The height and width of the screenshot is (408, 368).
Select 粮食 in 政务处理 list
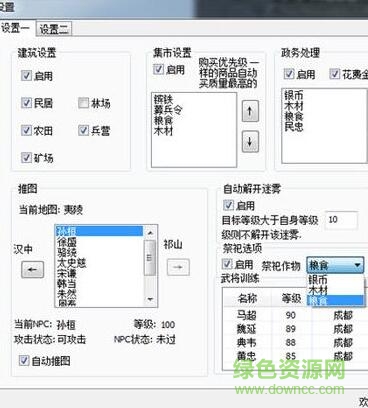[x=294, y=116]
